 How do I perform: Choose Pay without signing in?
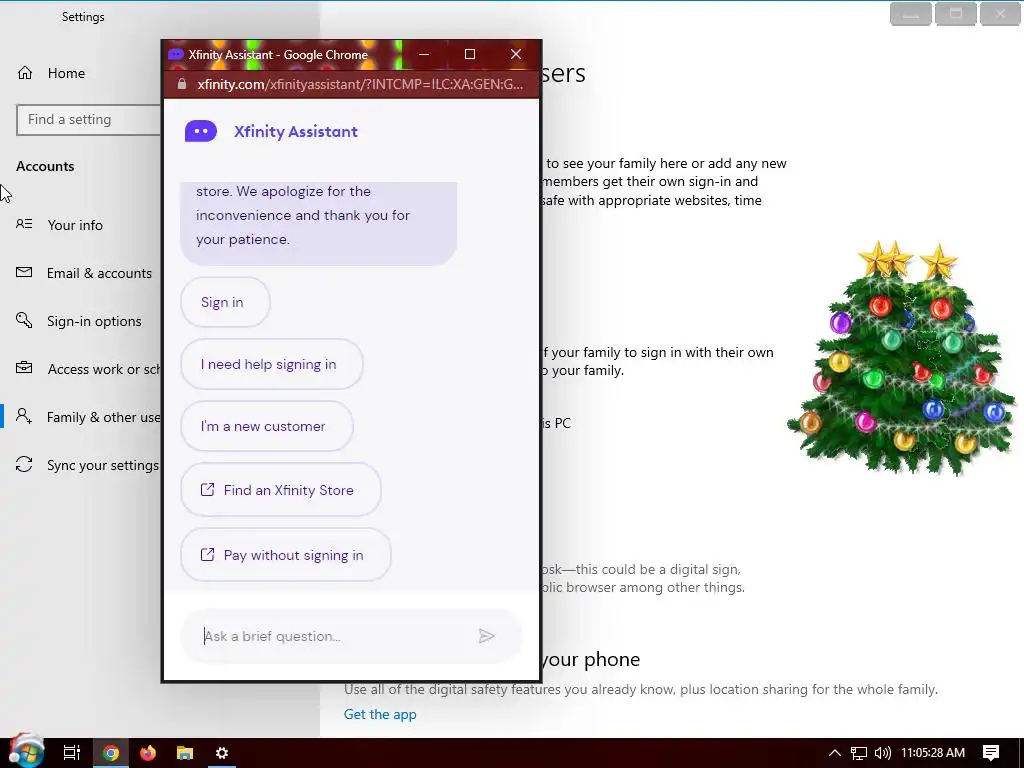(x=285, y=555)
